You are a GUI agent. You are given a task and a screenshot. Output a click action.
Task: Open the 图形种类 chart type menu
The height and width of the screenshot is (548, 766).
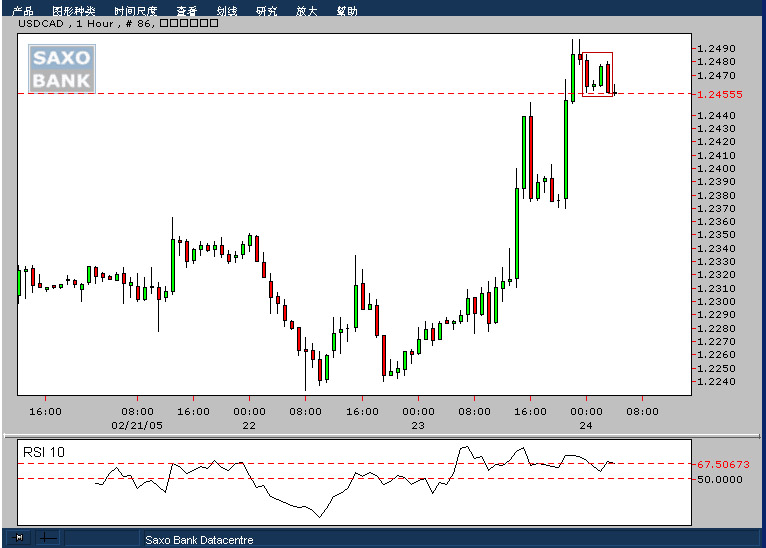(x=72, y=11)
